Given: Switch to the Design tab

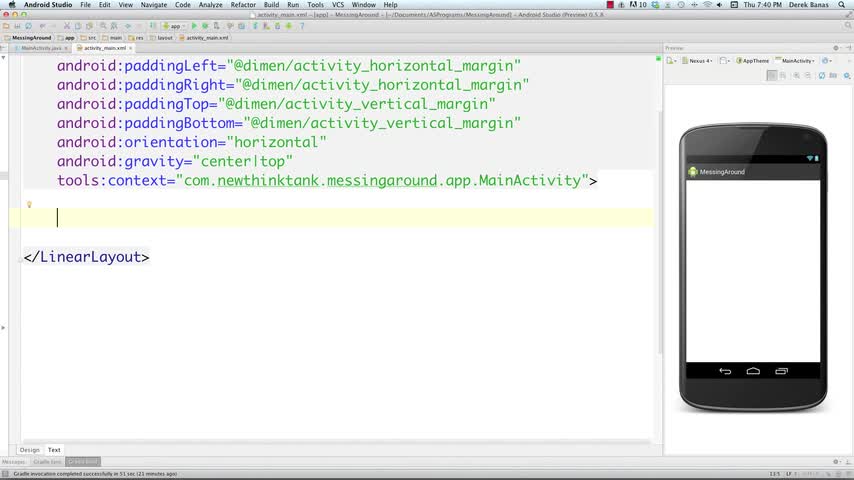Looking at the screenshot, I should 29,450.
